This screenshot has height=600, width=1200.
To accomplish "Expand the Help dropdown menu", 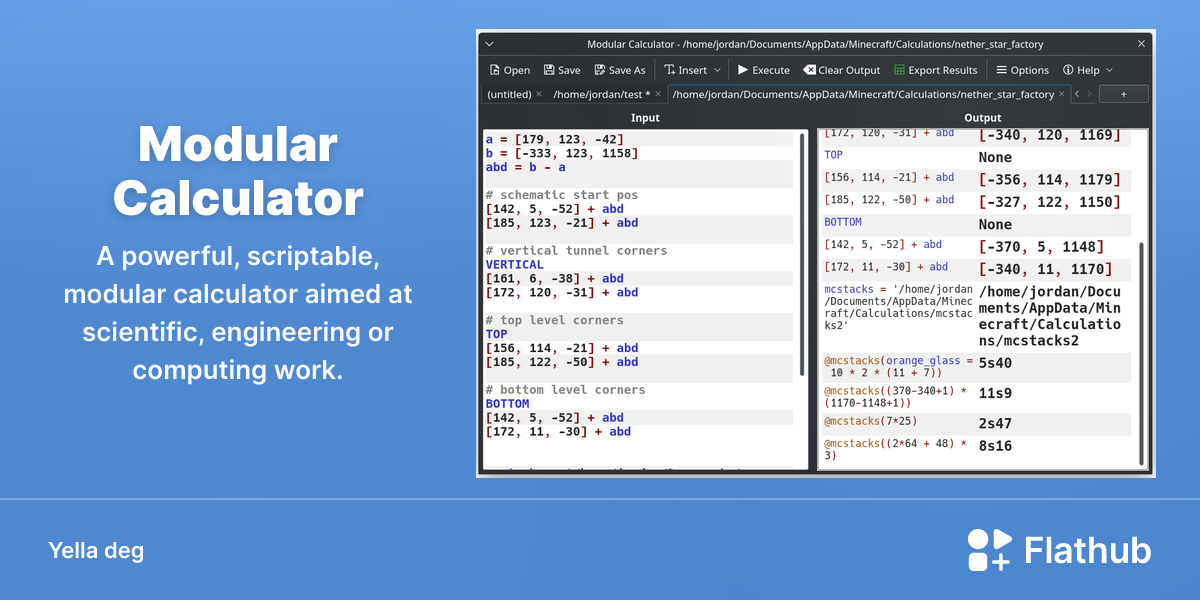I will pyautogui.click(x=1088, y=70).
